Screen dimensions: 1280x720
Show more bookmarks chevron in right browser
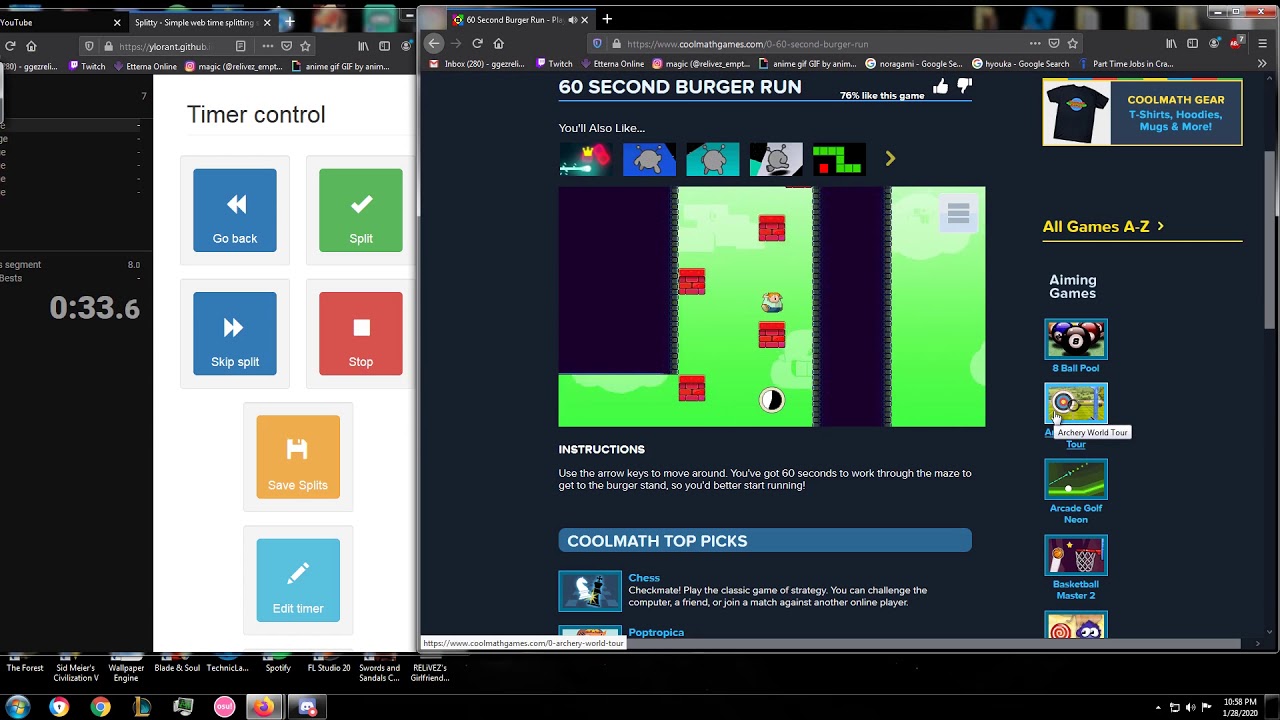pos(1262,64)
